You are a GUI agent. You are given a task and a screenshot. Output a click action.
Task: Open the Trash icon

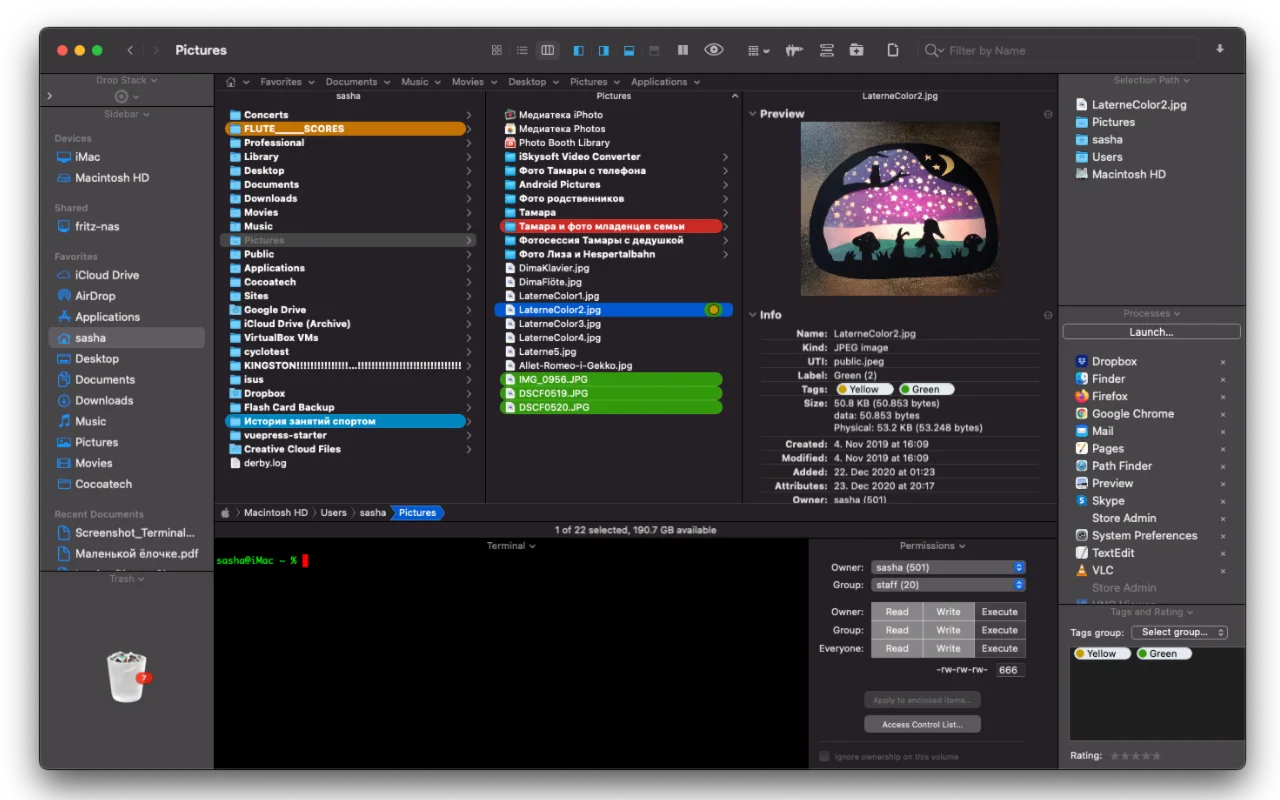click(x=127, y=677)
